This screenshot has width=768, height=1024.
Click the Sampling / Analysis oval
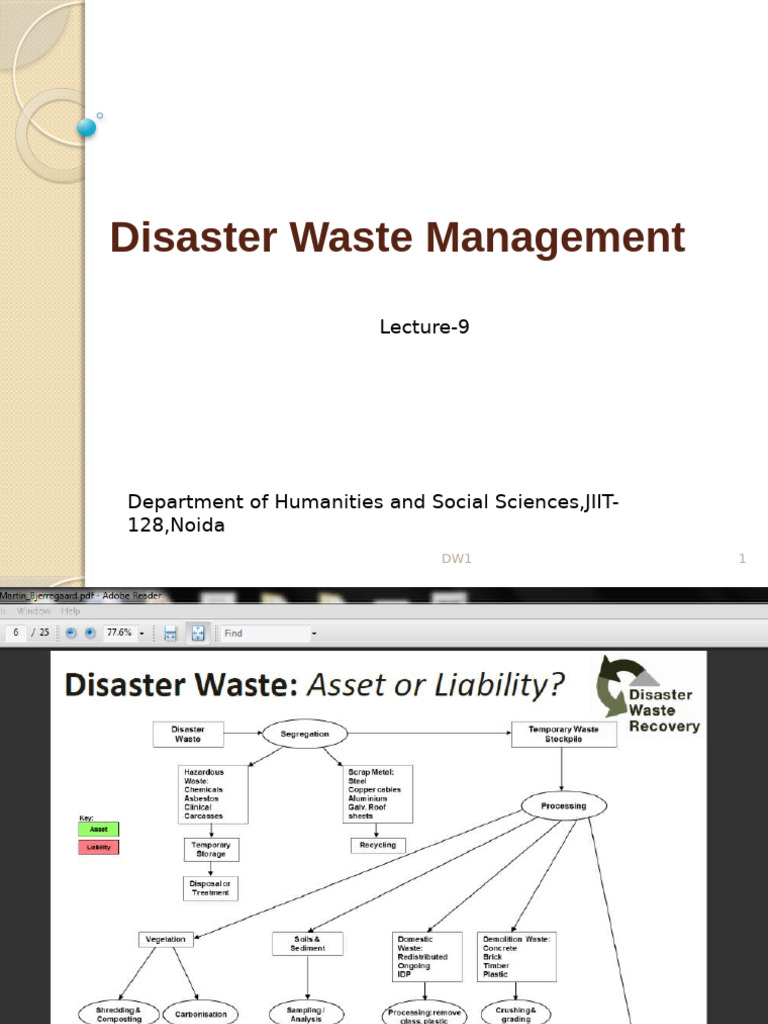pos(306,1014)
